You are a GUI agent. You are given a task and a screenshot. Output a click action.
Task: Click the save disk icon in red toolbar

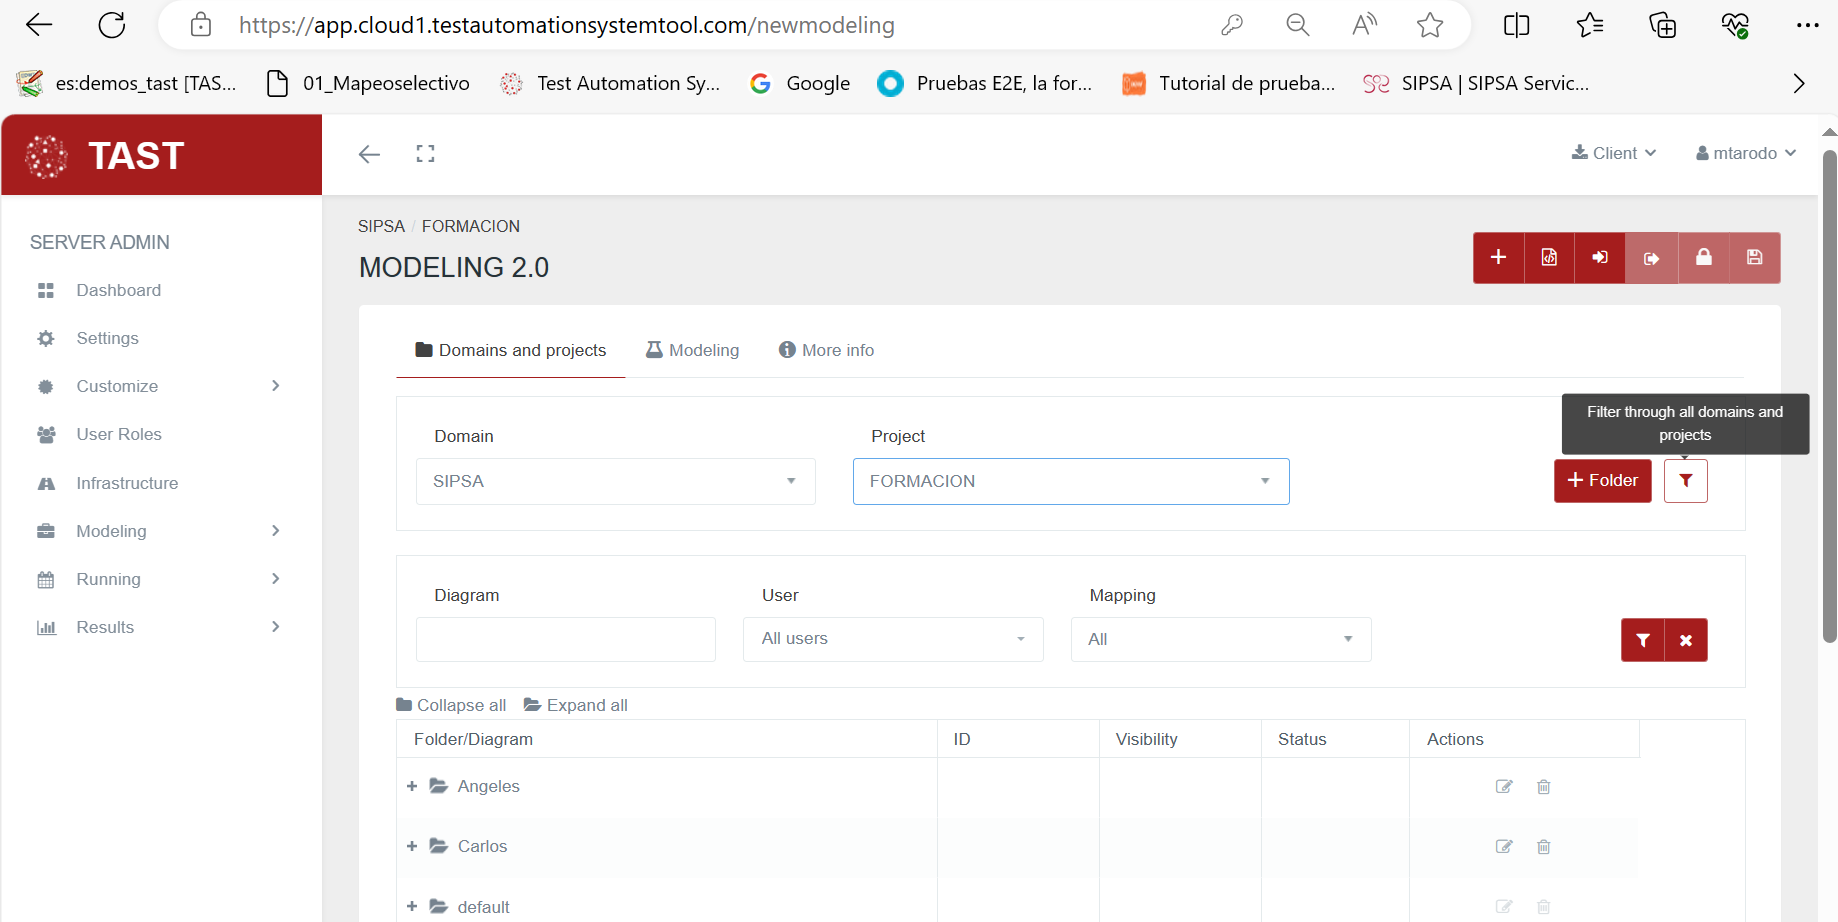click(1754, 258)
